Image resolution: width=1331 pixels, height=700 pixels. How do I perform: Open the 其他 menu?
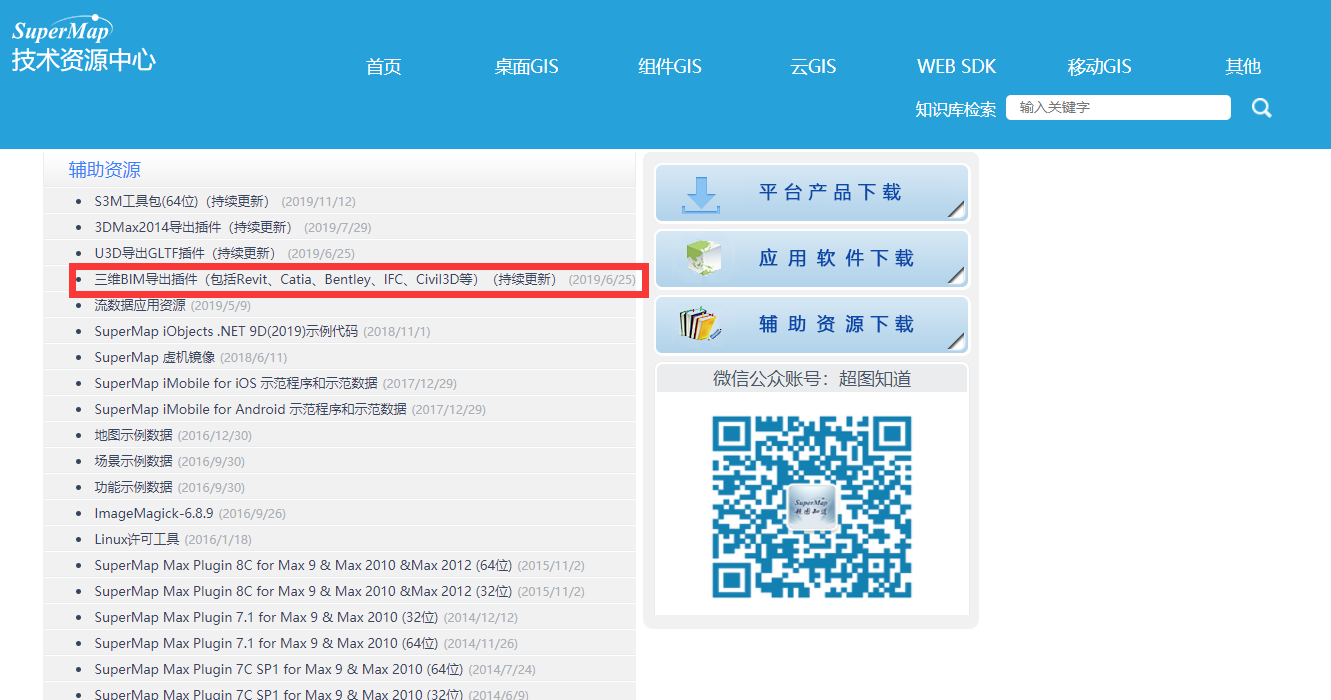click(x=1243, y=67)
